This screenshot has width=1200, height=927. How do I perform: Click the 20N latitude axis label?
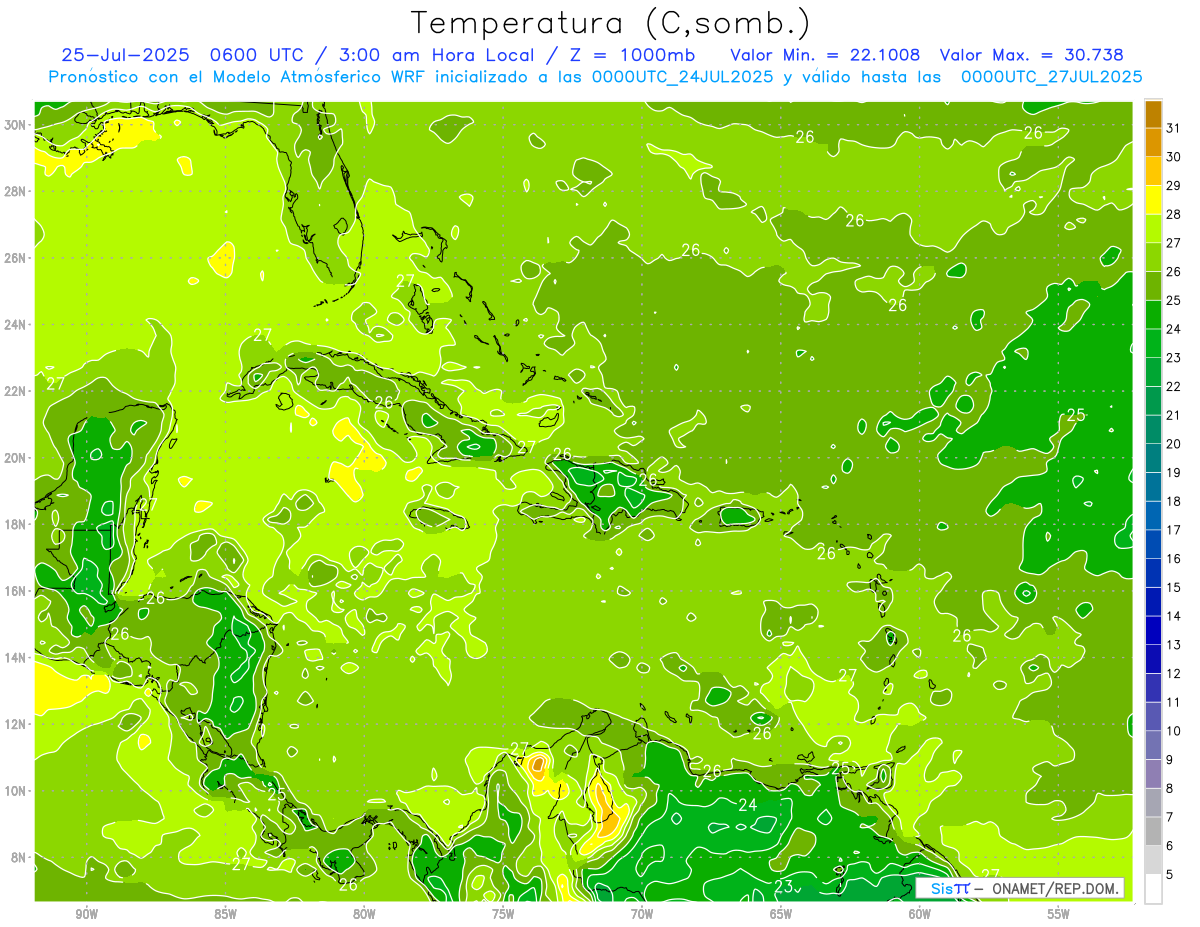[15, 458]
